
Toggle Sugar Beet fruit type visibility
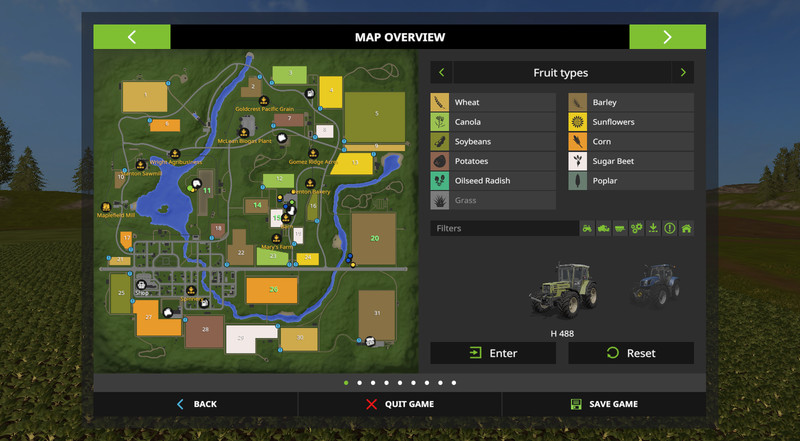630,161
